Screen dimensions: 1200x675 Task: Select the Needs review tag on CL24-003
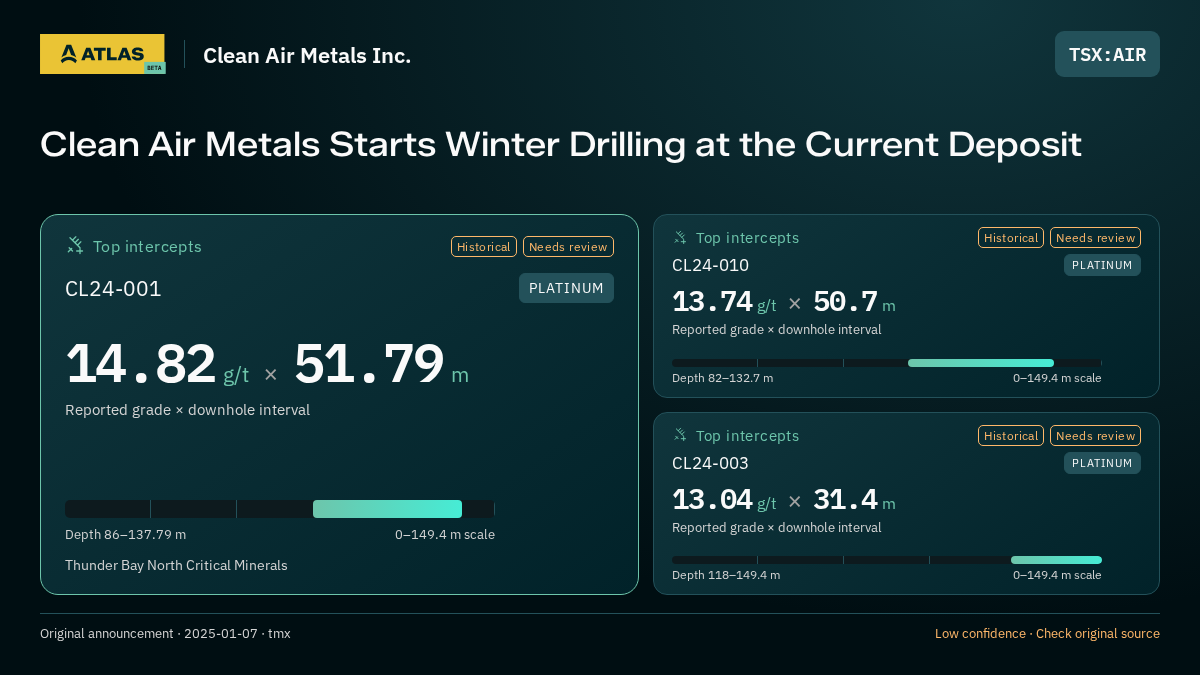point(1095,436)
